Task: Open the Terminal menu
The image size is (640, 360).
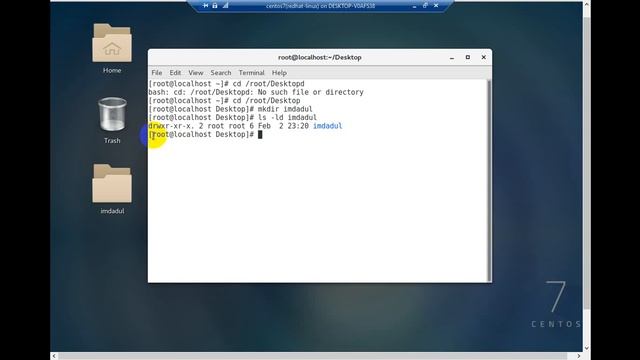Action: pos(251,73)
